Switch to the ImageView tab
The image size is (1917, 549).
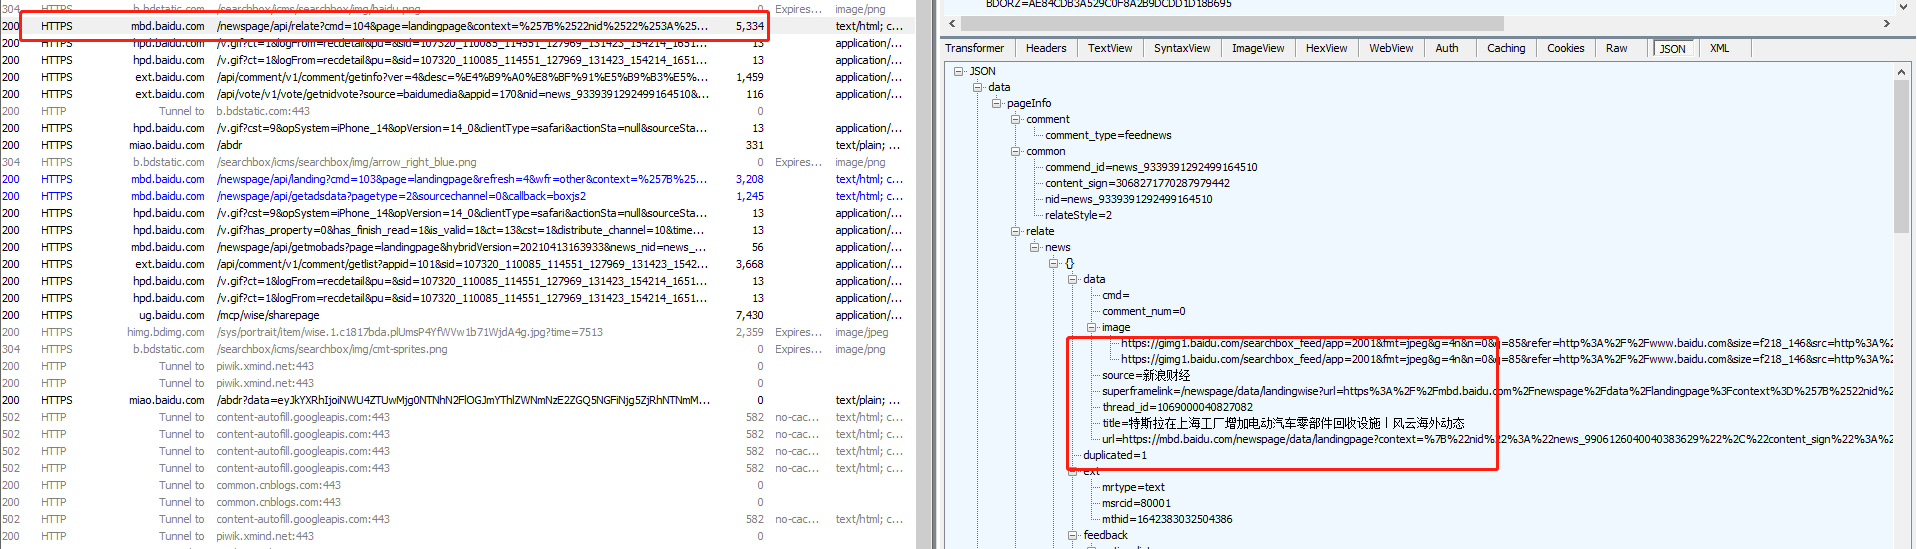tap(1258, 48)
